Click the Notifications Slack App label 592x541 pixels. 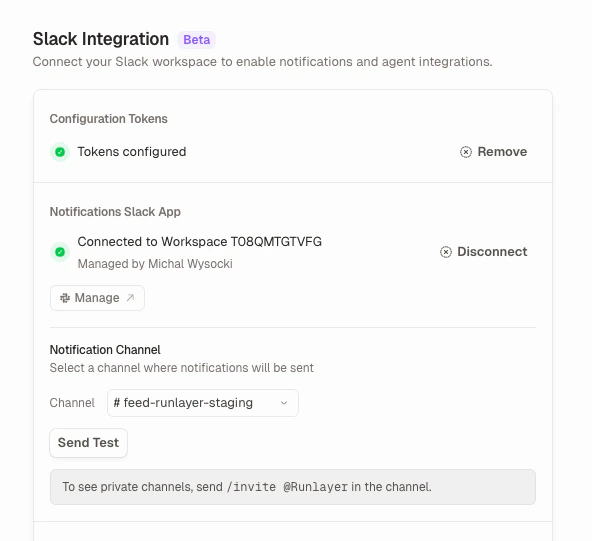(115, 212)
